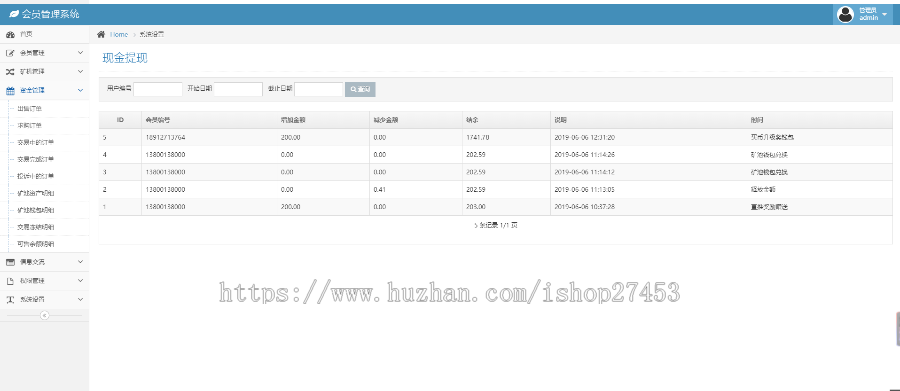Expand the sidebar menu beside the T icon
This screenshot has height=391, width=900.
(x=80, y=300)
